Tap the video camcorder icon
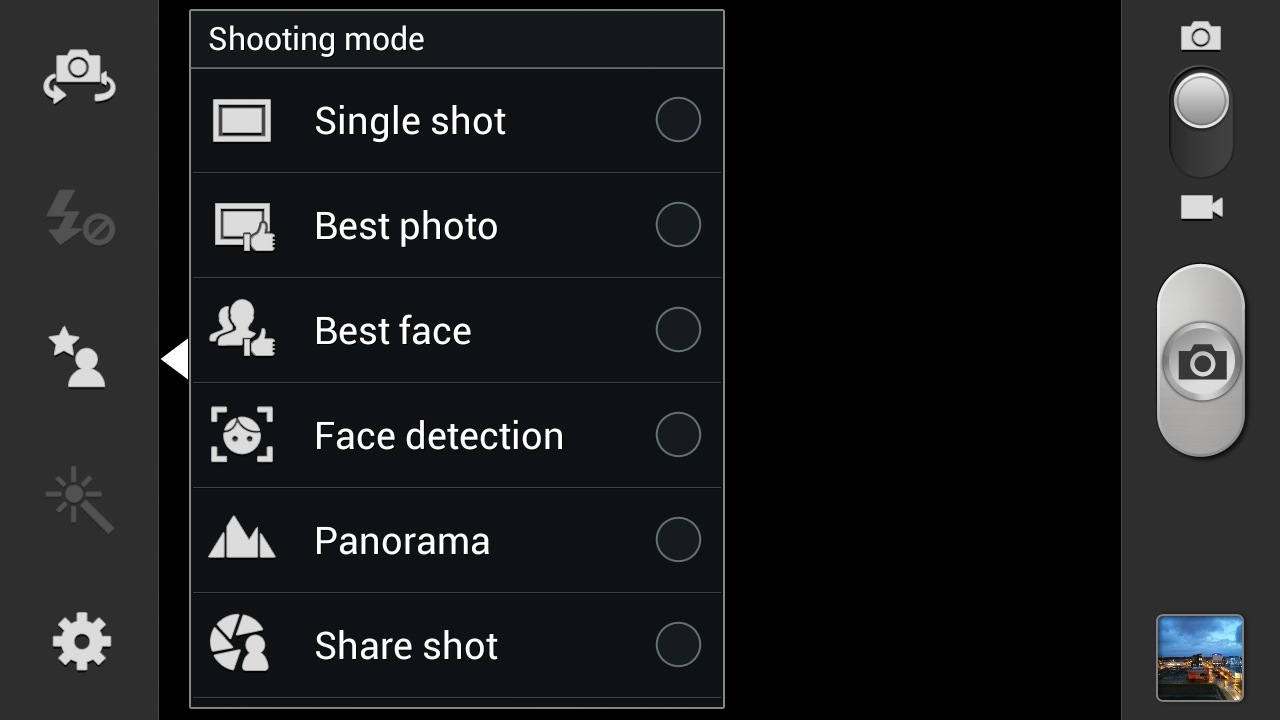Image resolution: width=1280 pixels, height=720 pixels. pyautogui.click(x=1201, y=207)
